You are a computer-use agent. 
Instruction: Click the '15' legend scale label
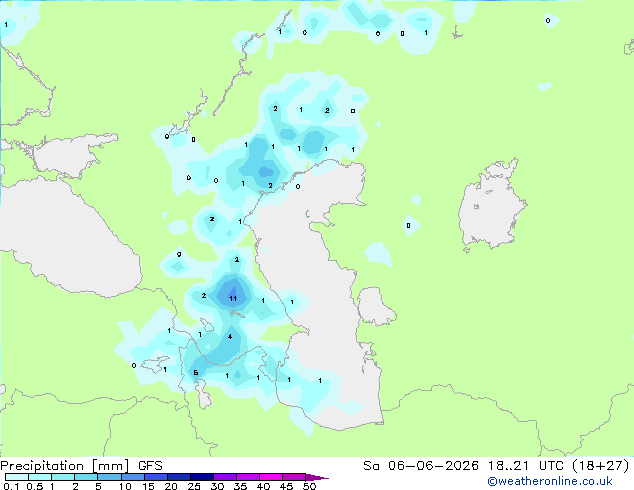[x=148, y=486]
